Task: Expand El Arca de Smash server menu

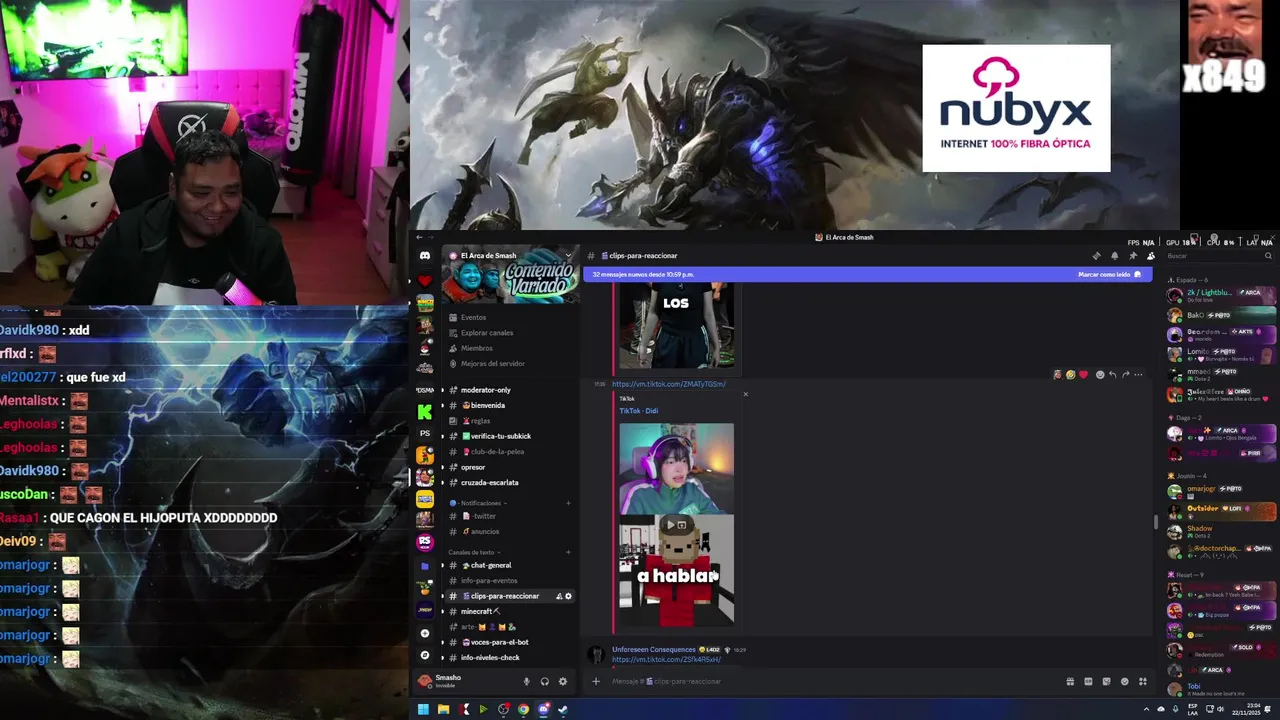Action: (x=569, y=256)
